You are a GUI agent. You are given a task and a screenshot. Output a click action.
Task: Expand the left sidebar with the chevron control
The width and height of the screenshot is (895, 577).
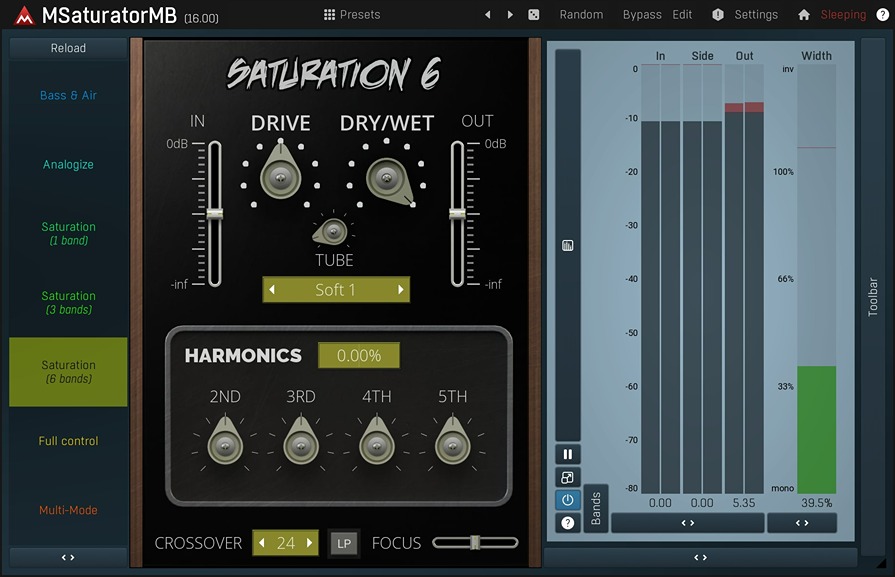(67, 557)
